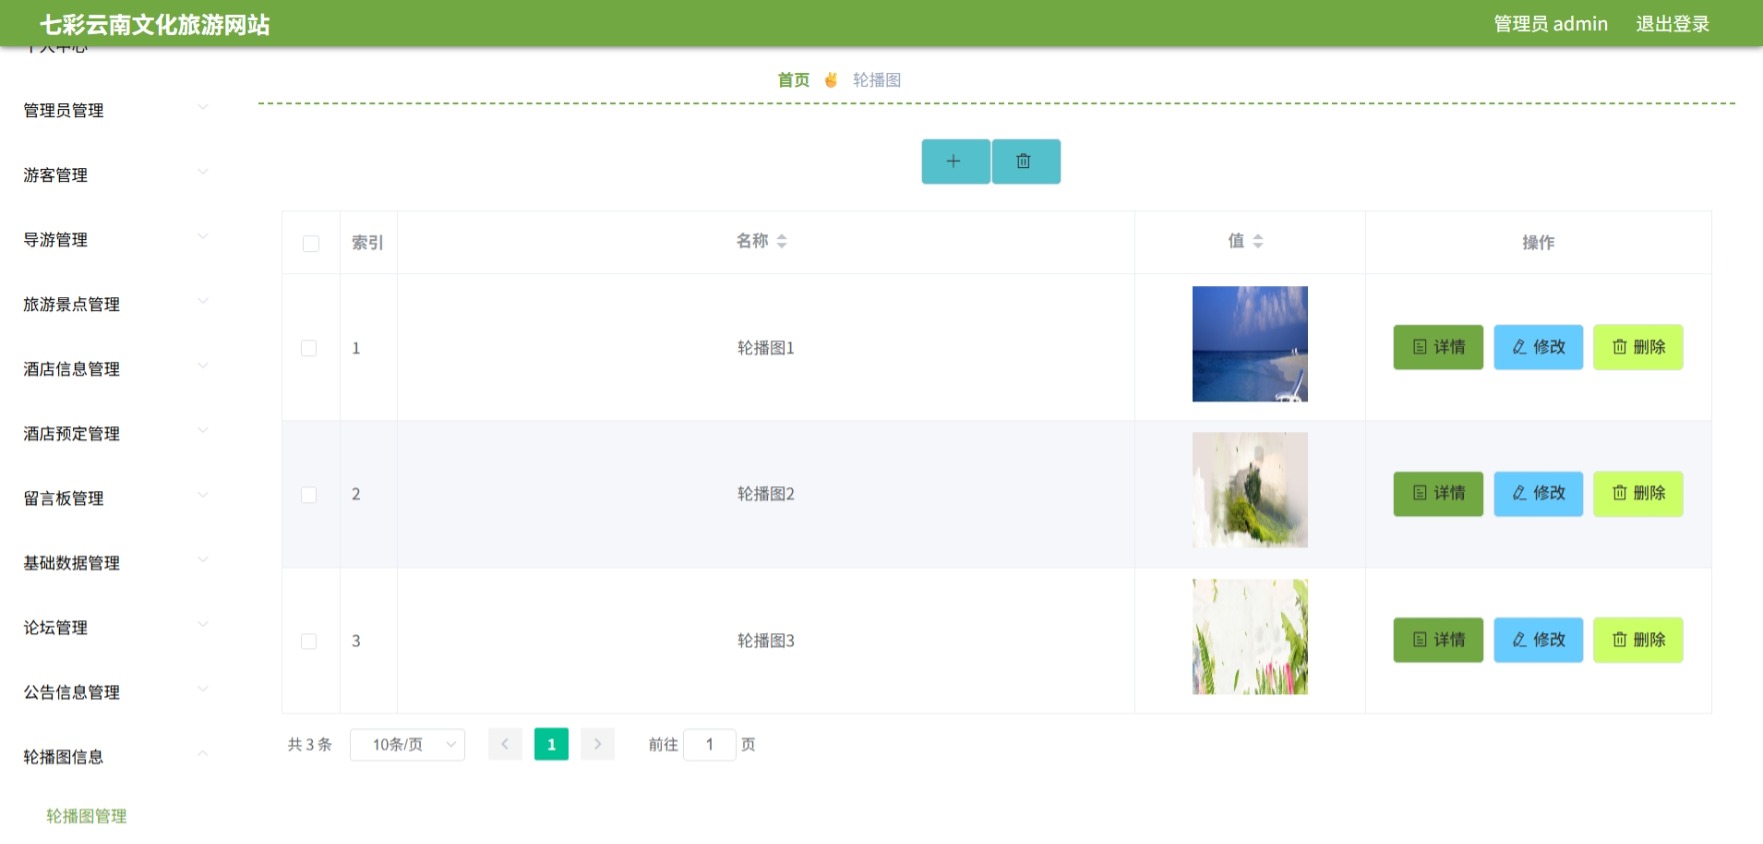This screenshot has width=1763, height=844.
Task: Check the row 轮播图1 checkbox
Action: 309,348
